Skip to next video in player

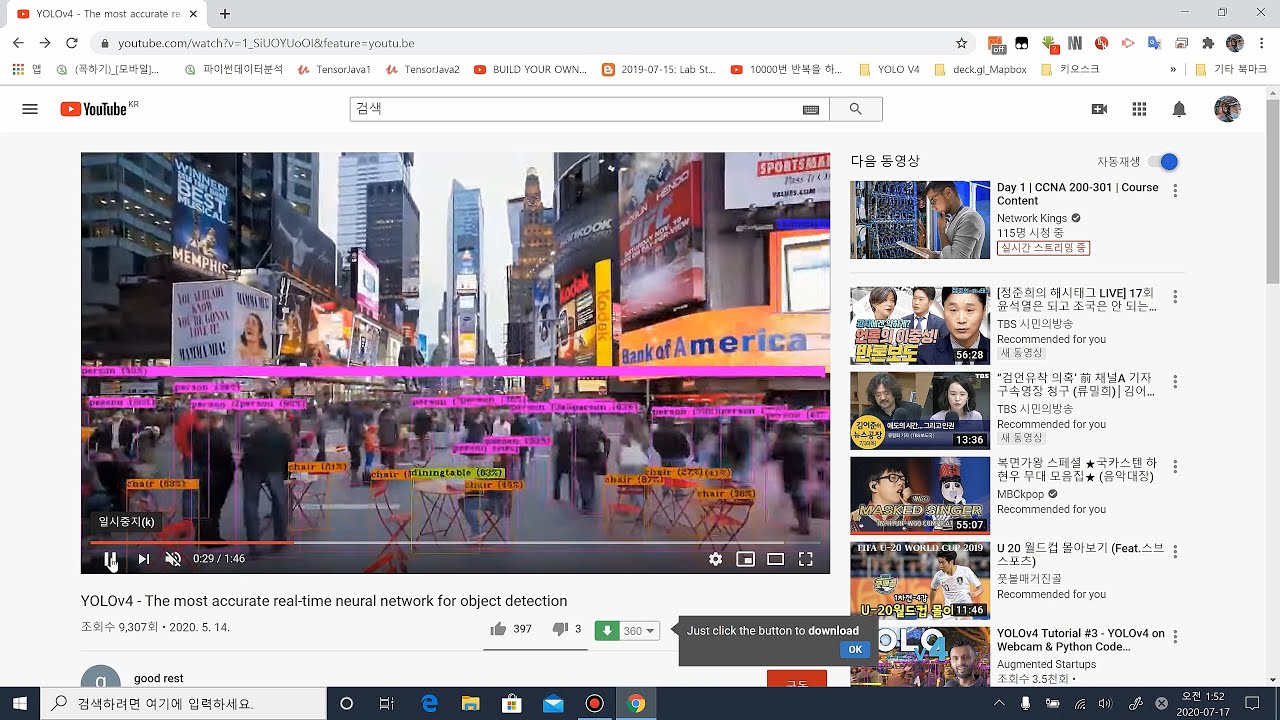pos(144,559)
